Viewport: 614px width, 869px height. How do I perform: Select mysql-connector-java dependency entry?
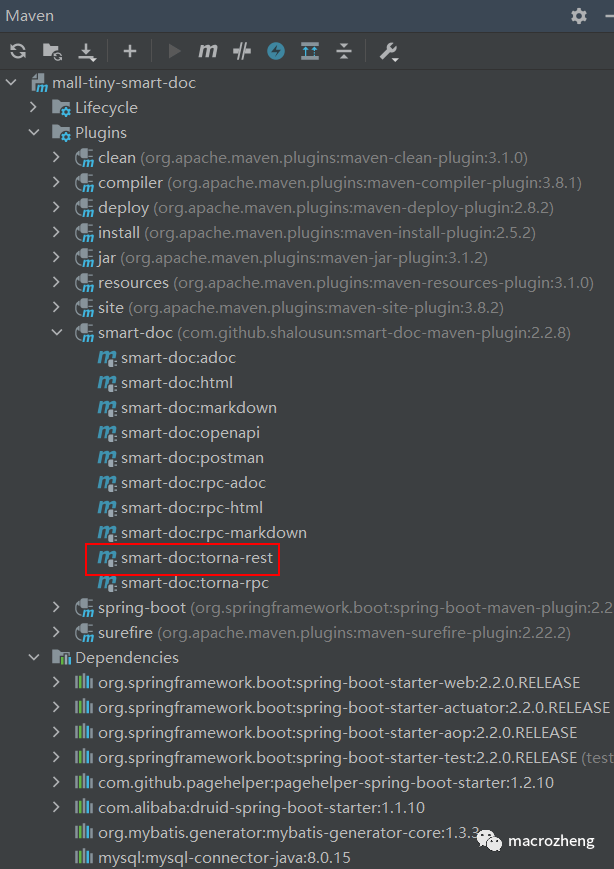coord(224,857)
